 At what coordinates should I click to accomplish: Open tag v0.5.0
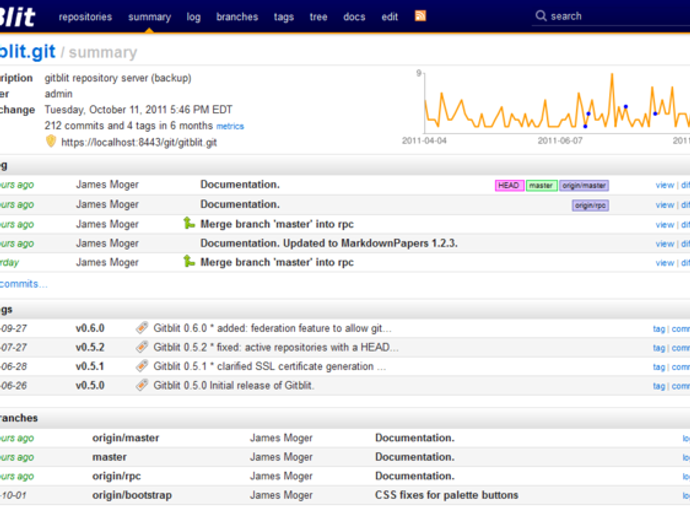90,385
